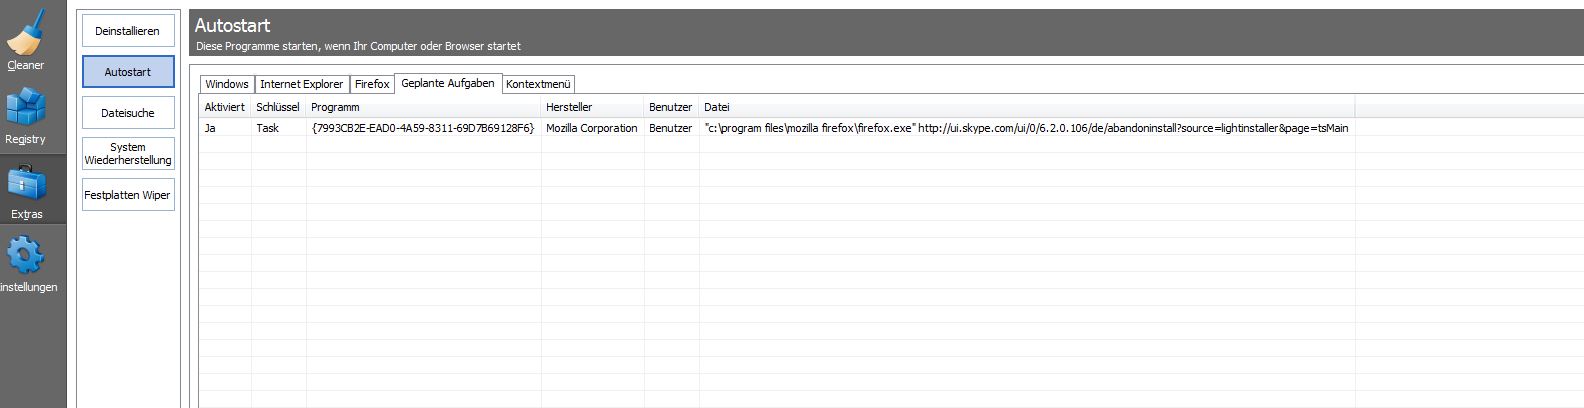
Task: Open the Festplatten Wiper tool
Action: [x=128, y=195]
